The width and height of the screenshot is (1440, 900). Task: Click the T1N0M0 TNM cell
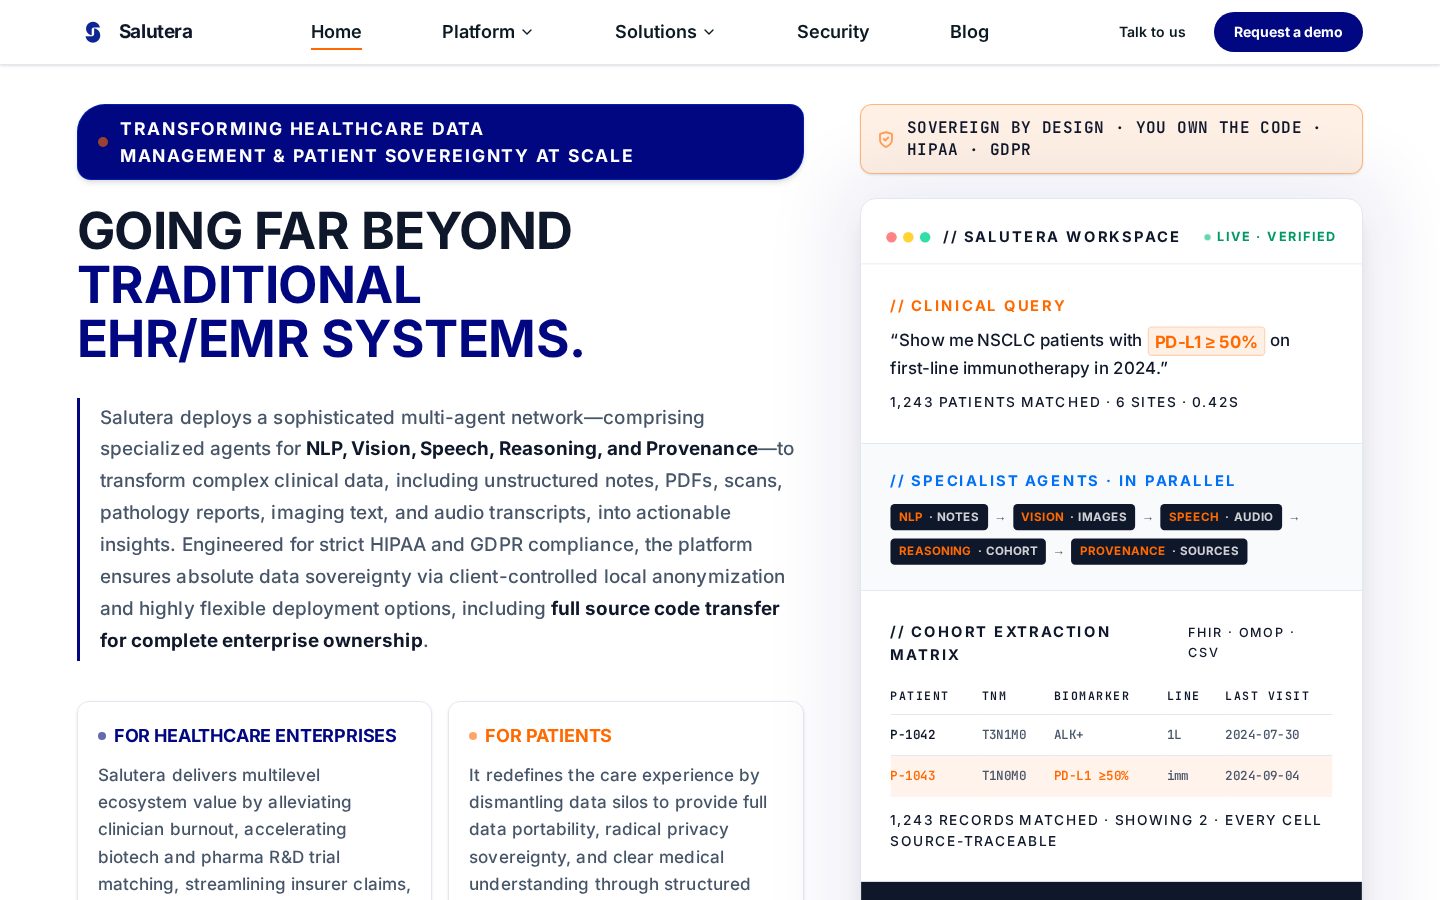click(x=1004, y=776)
